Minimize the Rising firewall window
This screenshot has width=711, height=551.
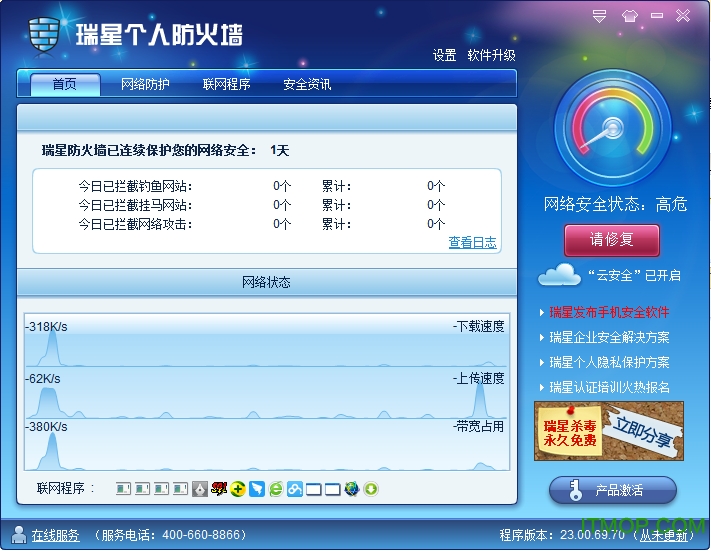pos(657,16)
